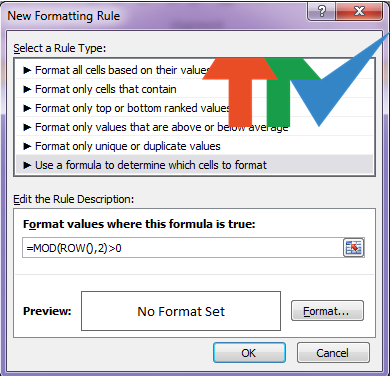Confirm the rule with OK
Screen dimensions: 390x376
pos(249,353)
